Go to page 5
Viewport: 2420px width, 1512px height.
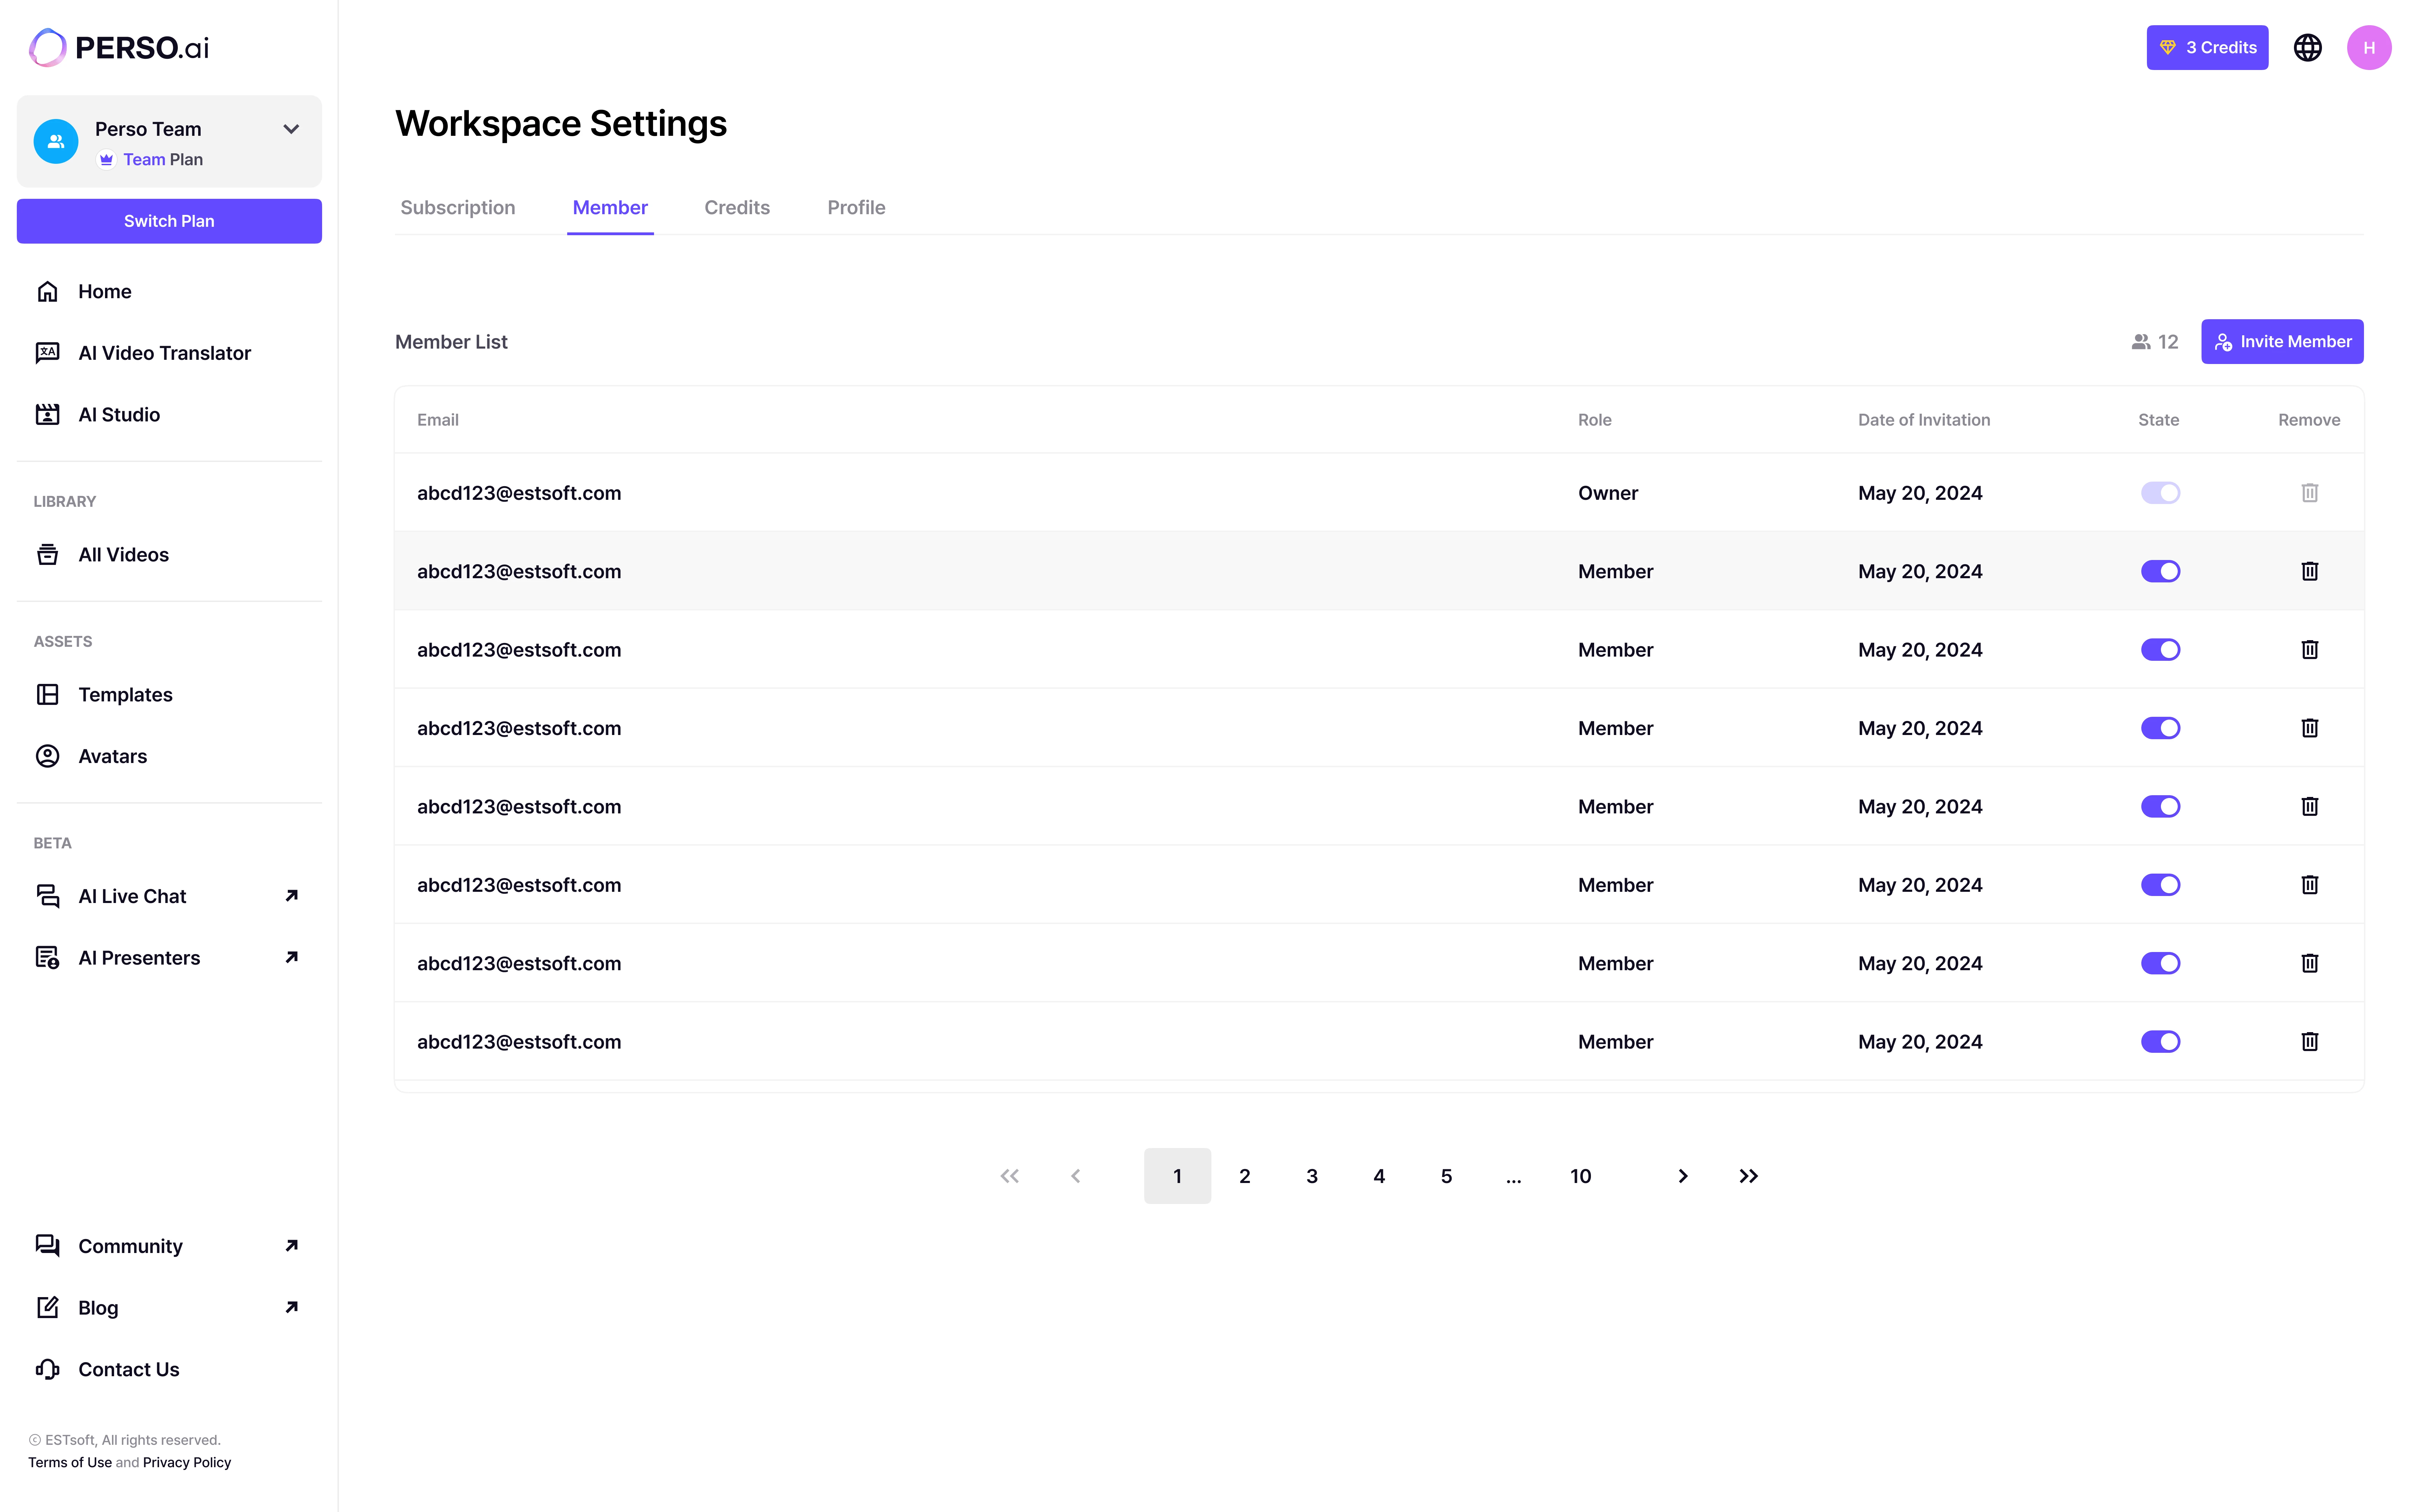click(x=1446, y=1176)
